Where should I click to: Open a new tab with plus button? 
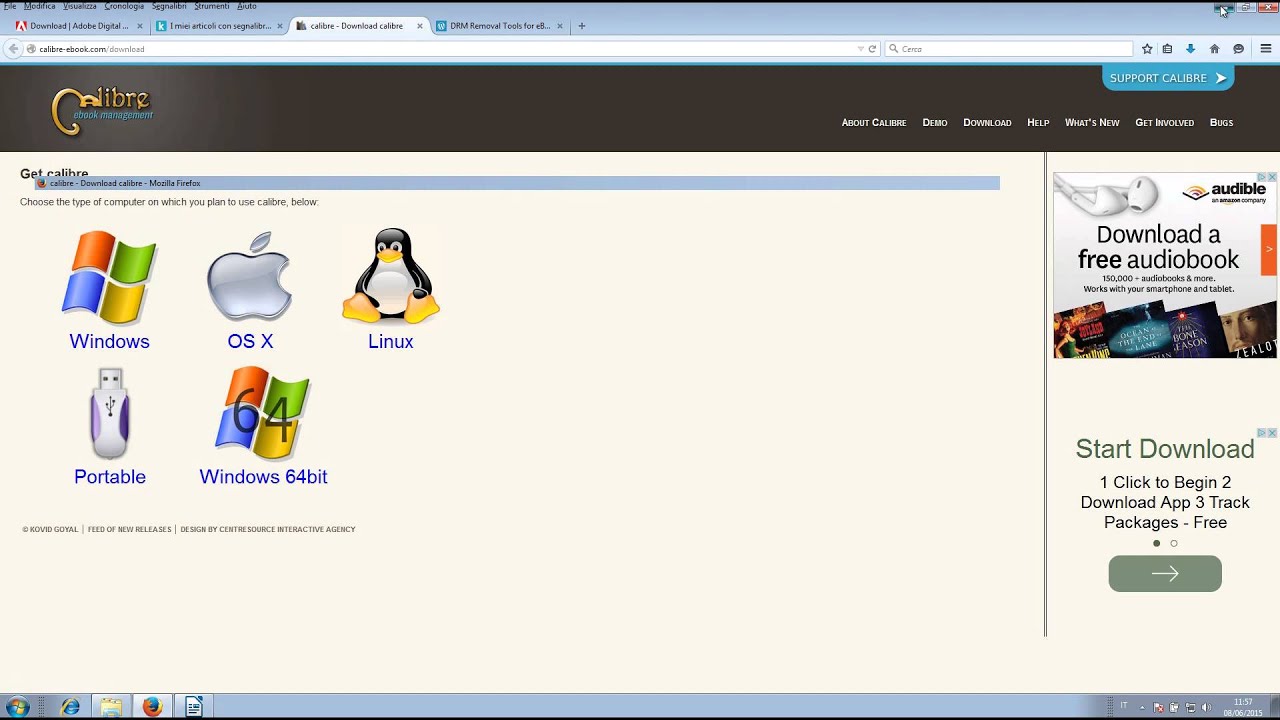tap(582, 26)
